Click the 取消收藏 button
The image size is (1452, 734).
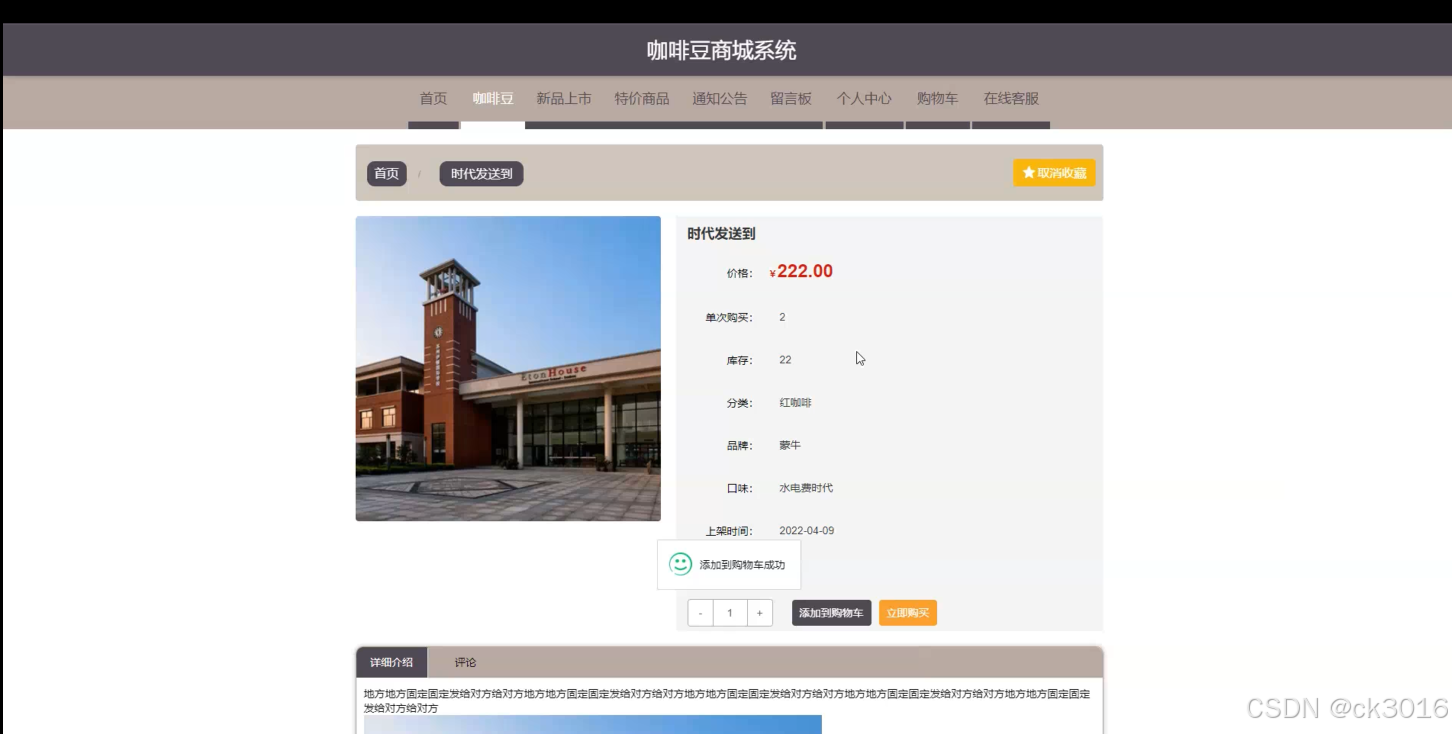[1054, 173]
